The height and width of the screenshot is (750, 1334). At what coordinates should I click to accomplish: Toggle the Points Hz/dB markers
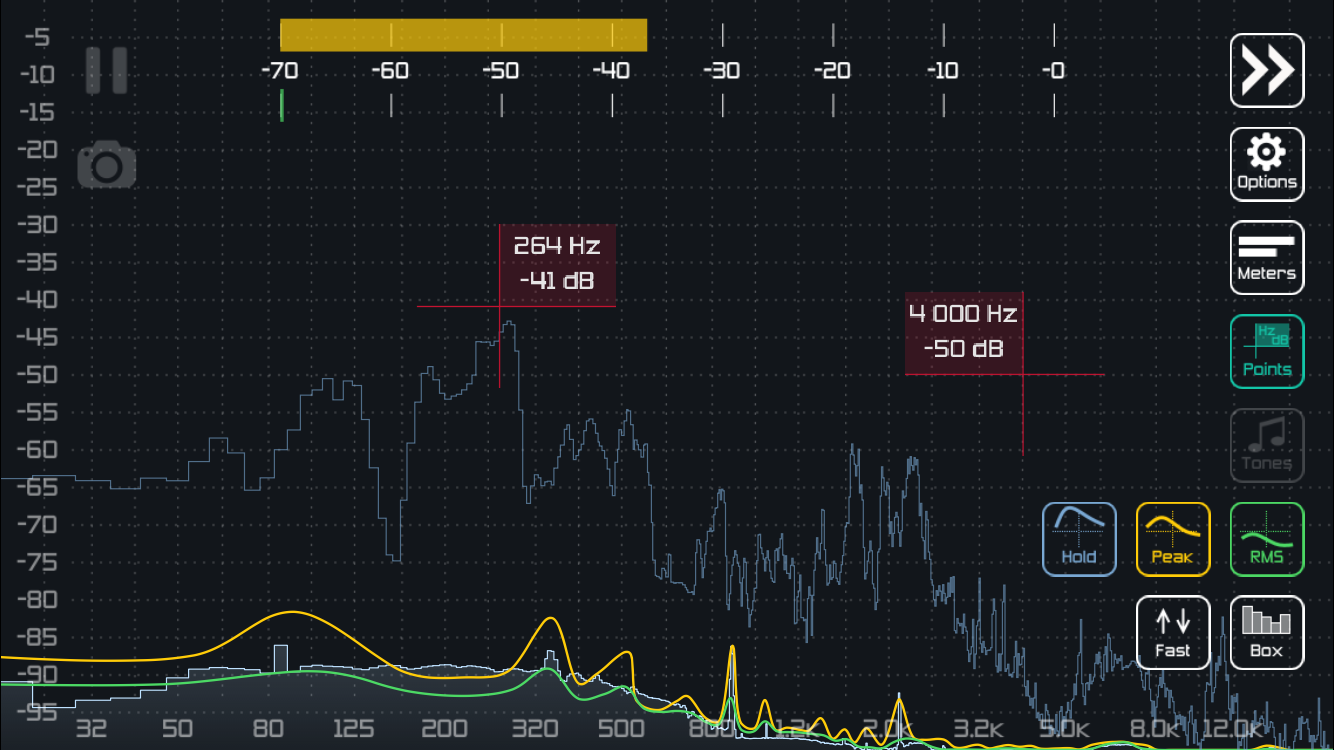click(x=1266, y=351)
